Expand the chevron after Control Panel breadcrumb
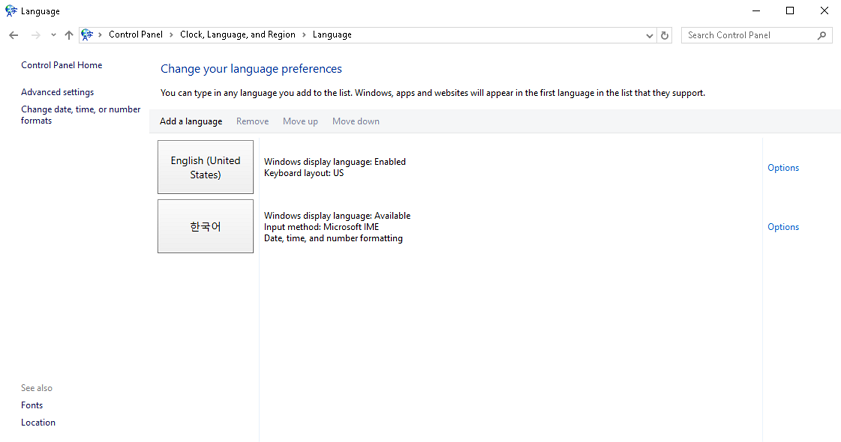The height and width of the screenshot is (442, 841). tap(171, 35)
